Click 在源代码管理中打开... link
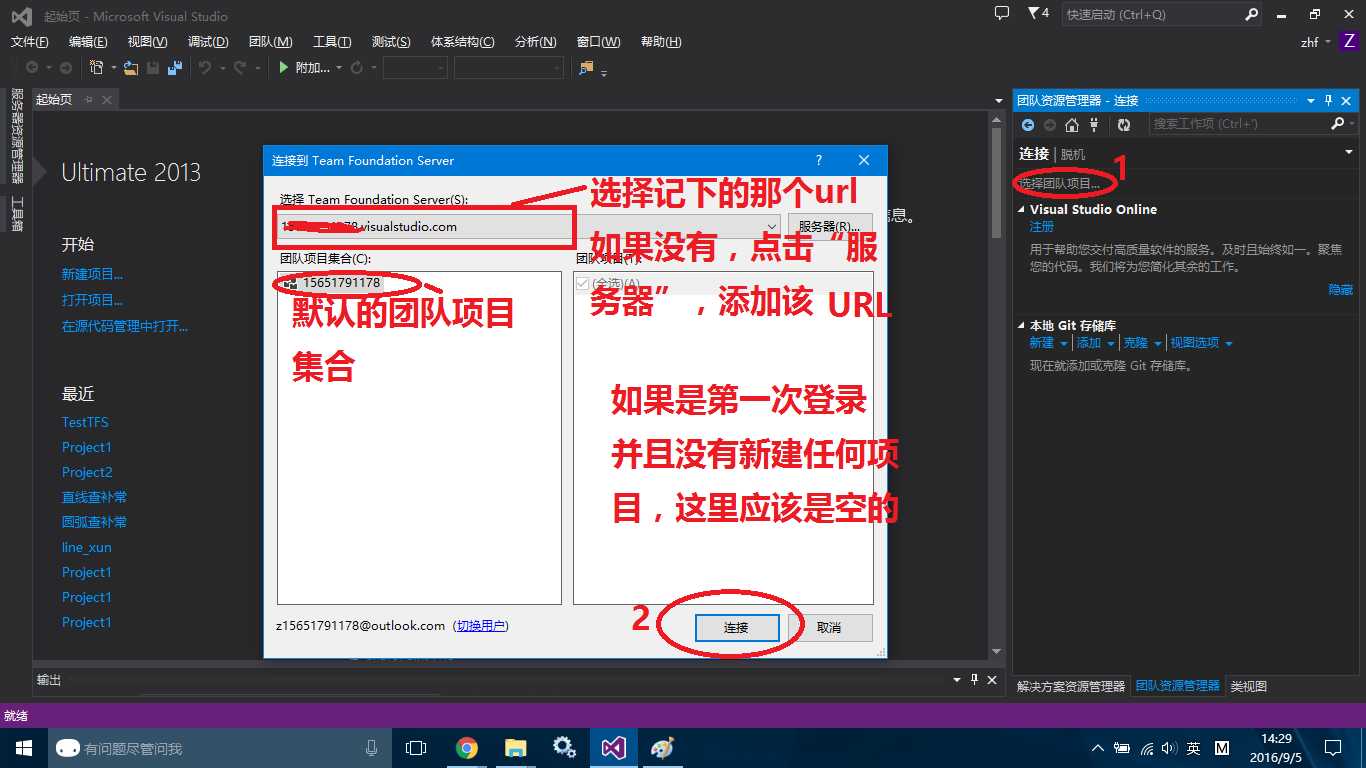1366x768 pixels. (124, 326)
